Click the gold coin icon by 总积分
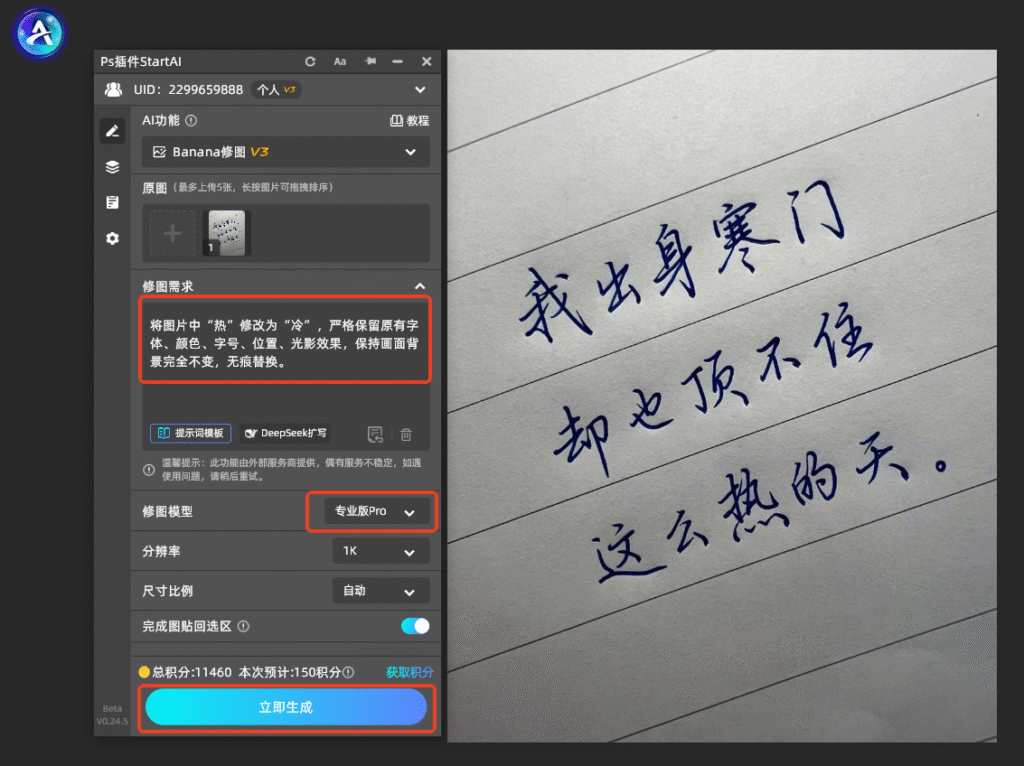 144,672
